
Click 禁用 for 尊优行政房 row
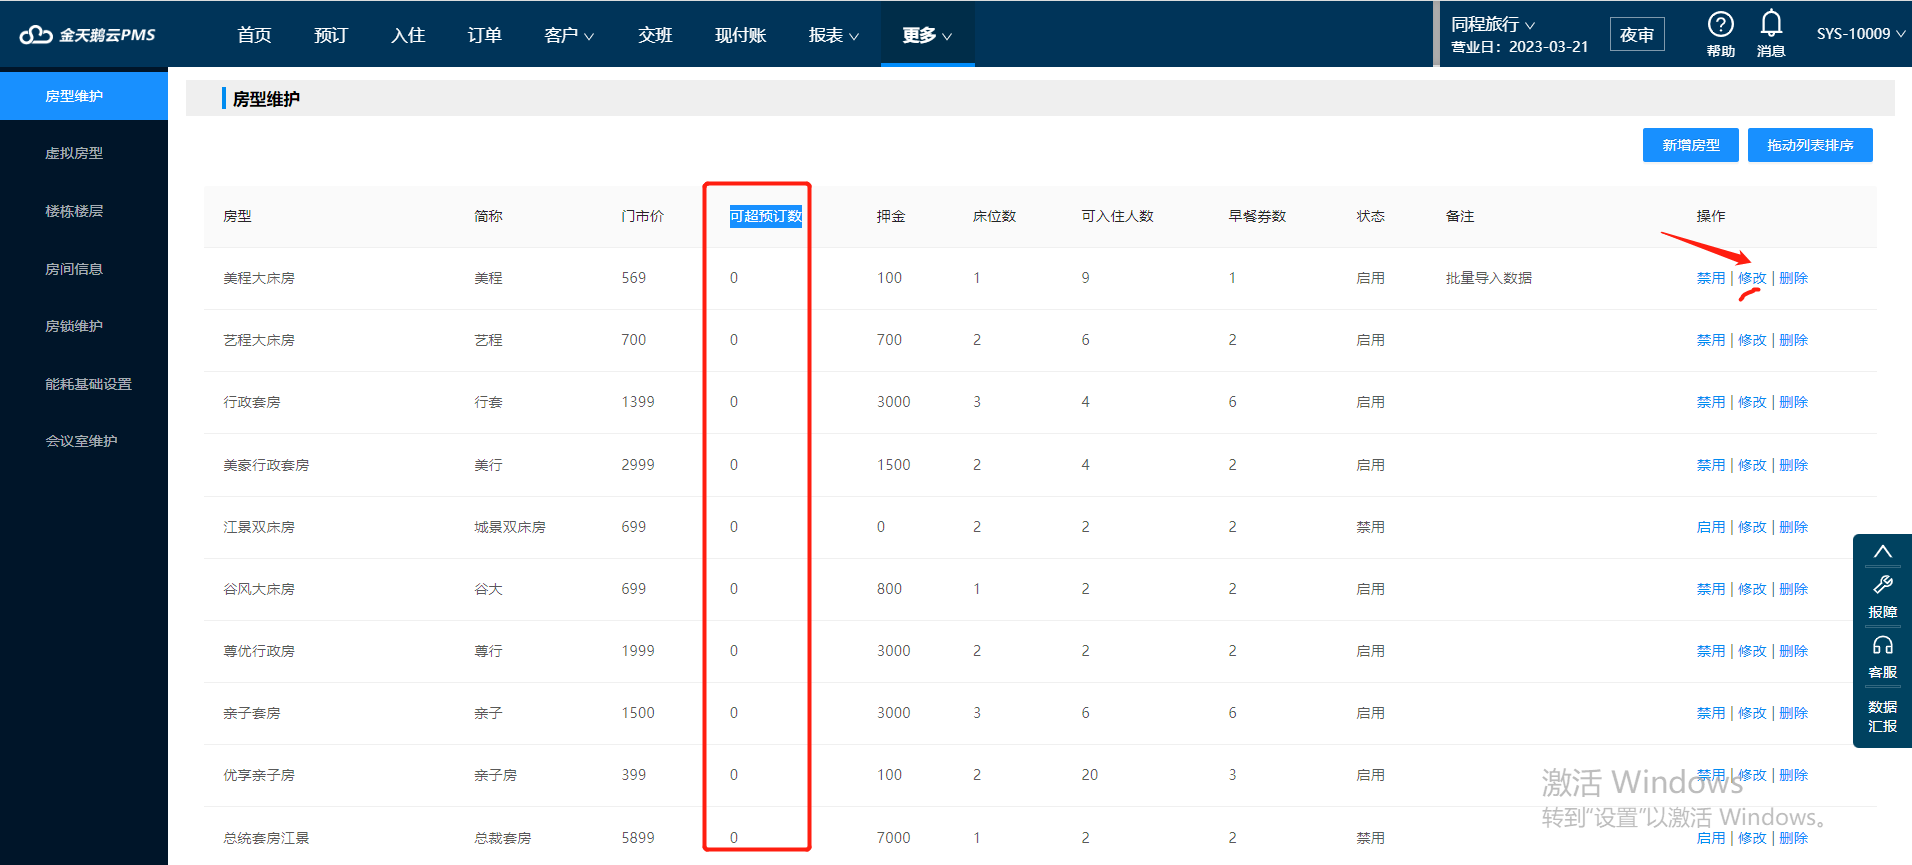click(x=1711, y=651)
